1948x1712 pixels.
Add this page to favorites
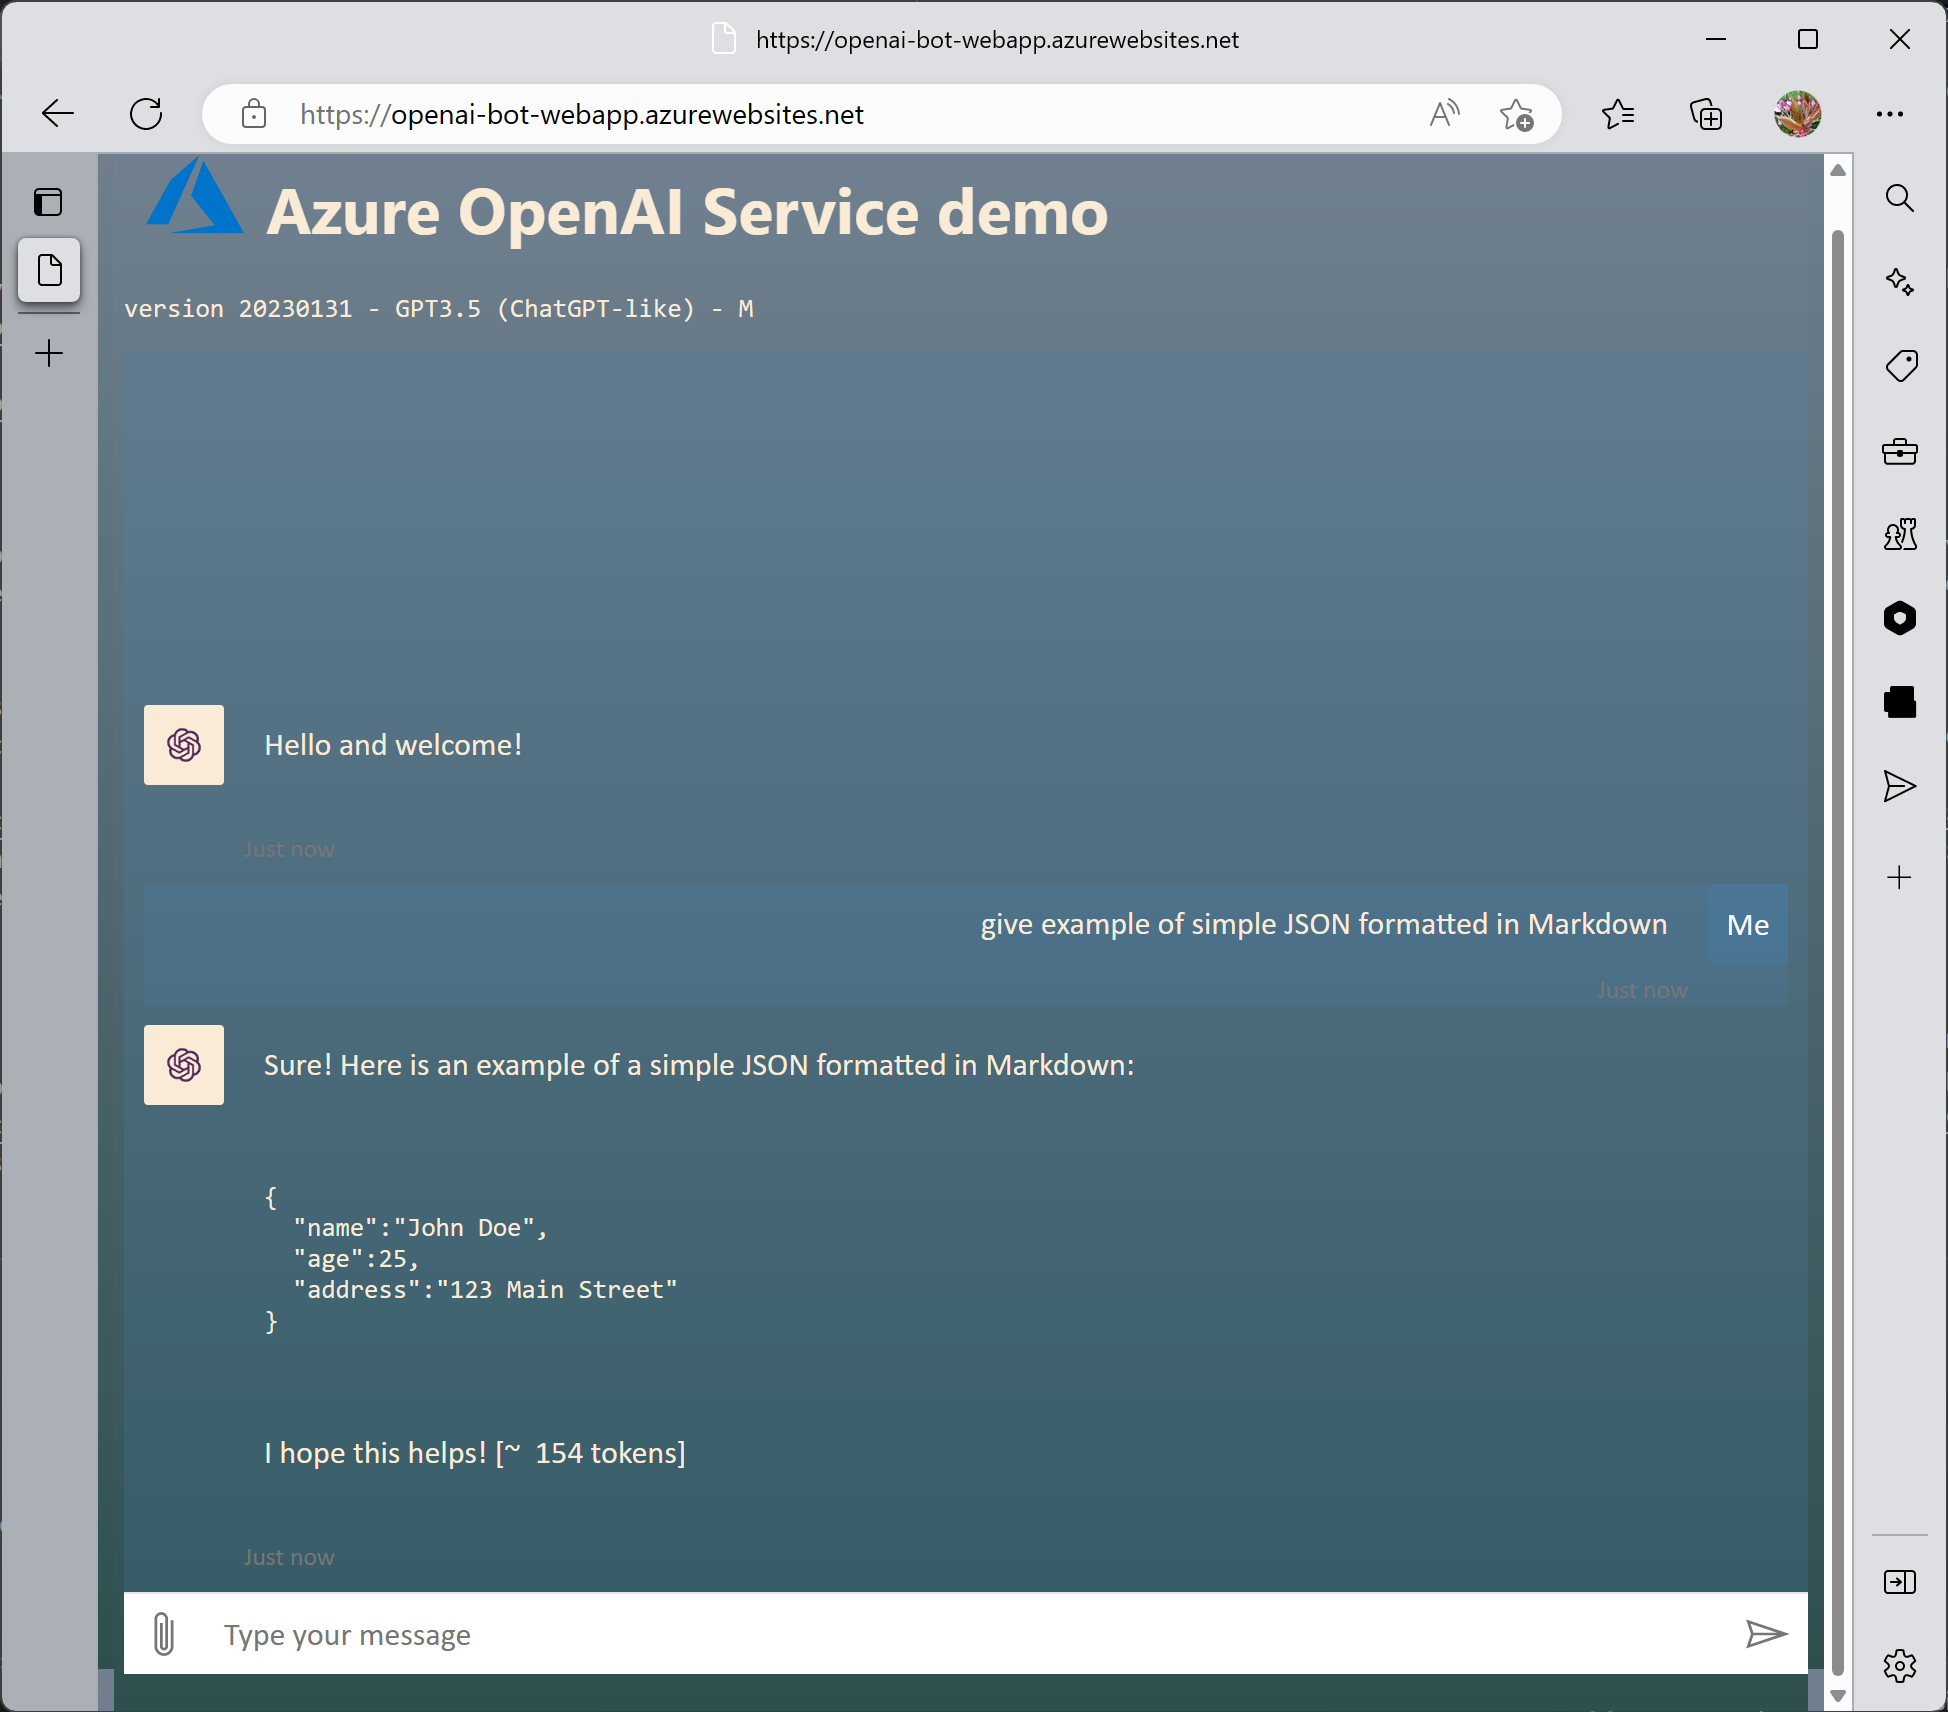click(x=1516, y=115)
